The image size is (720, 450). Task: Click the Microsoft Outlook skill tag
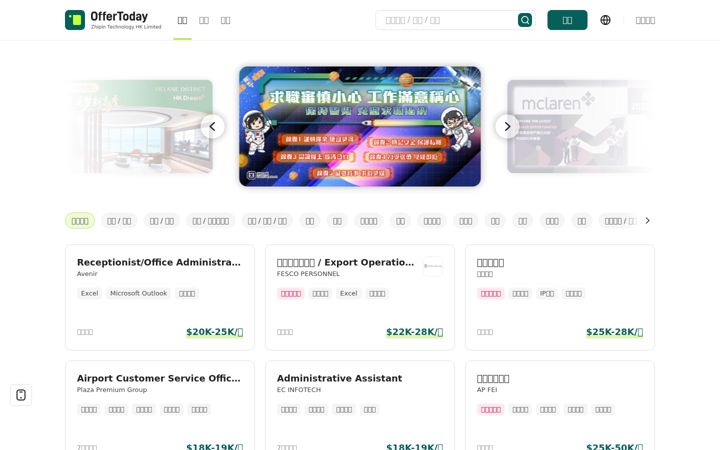[139, 293]
